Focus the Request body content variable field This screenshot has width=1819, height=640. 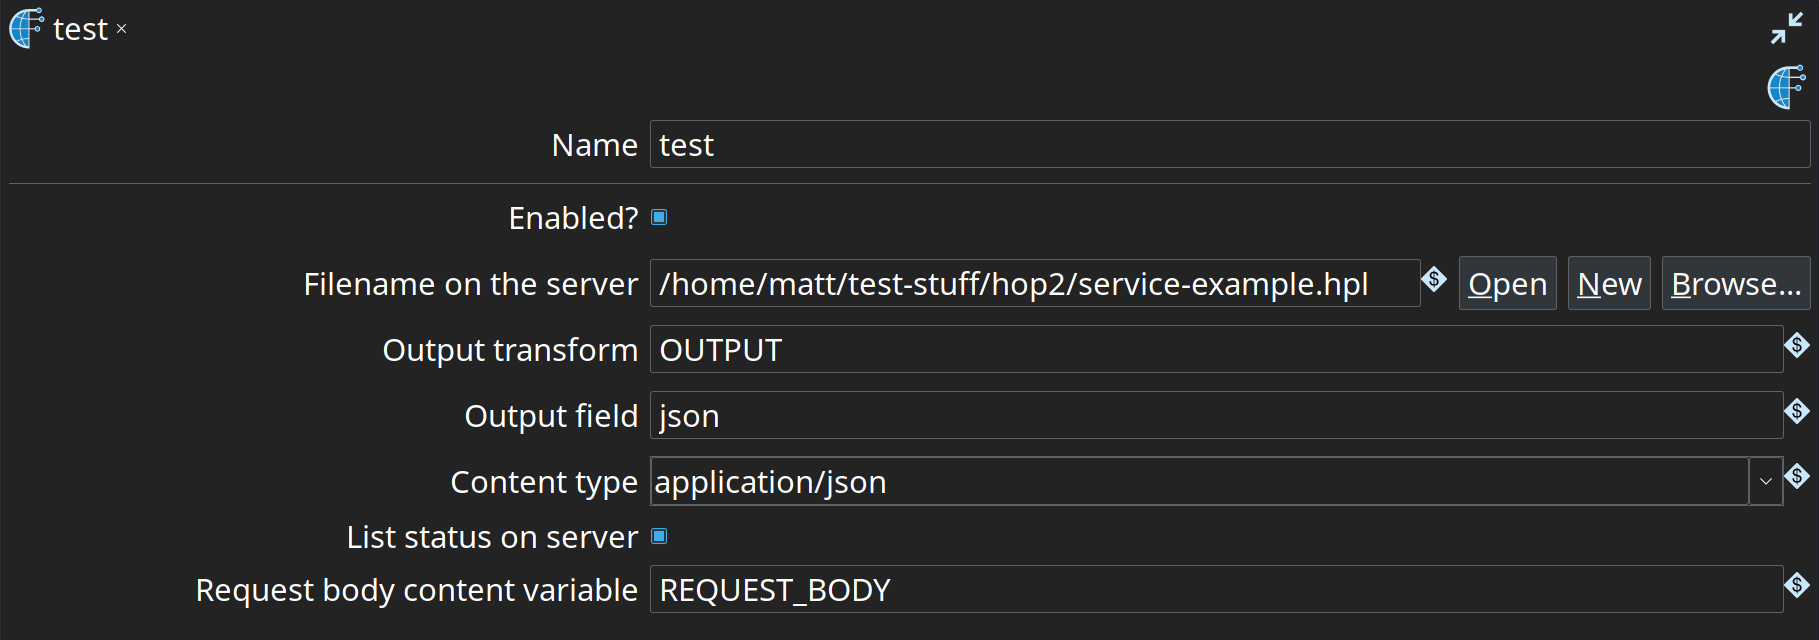1215,590
